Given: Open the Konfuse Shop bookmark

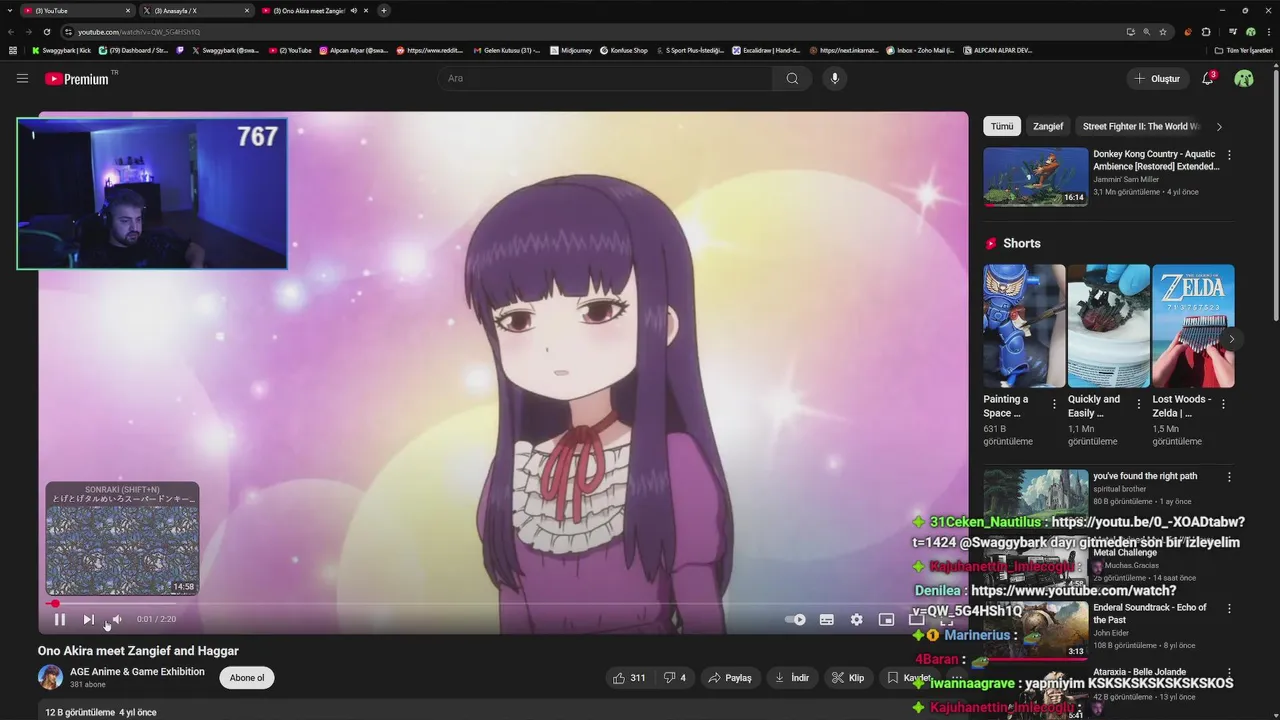Looking at the screenshot, I should (x=624, y=50).
